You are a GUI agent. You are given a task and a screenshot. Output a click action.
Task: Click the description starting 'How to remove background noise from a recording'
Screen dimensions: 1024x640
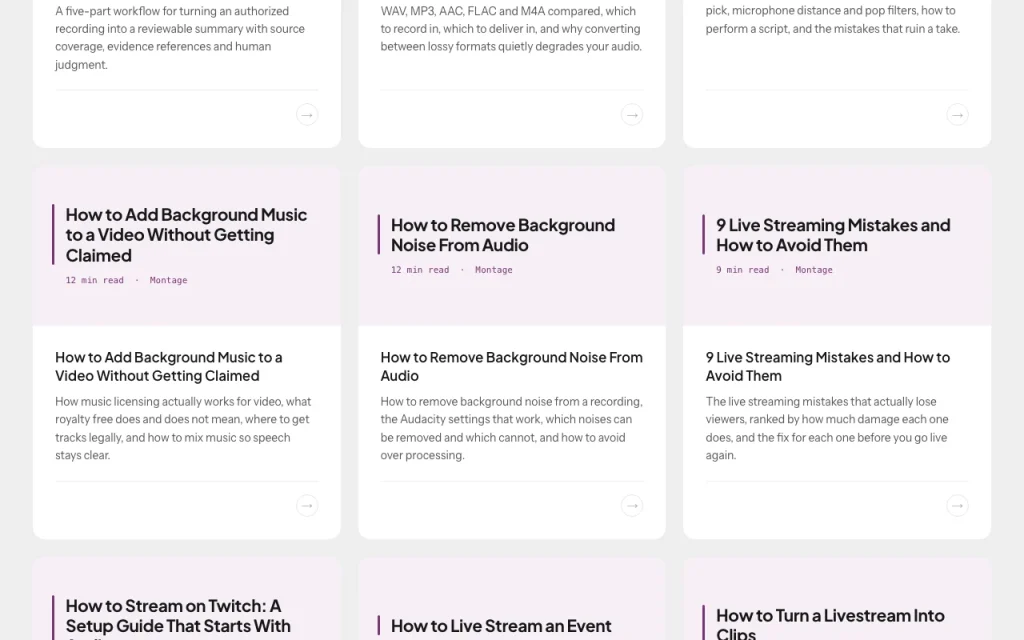pyautogui.click(x=511, y=428)
